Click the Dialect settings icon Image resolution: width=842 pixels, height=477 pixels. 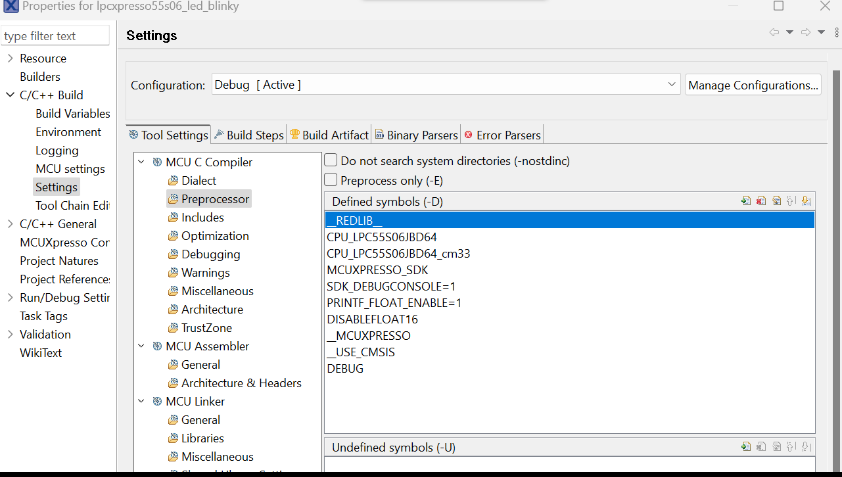coord(173,180)
